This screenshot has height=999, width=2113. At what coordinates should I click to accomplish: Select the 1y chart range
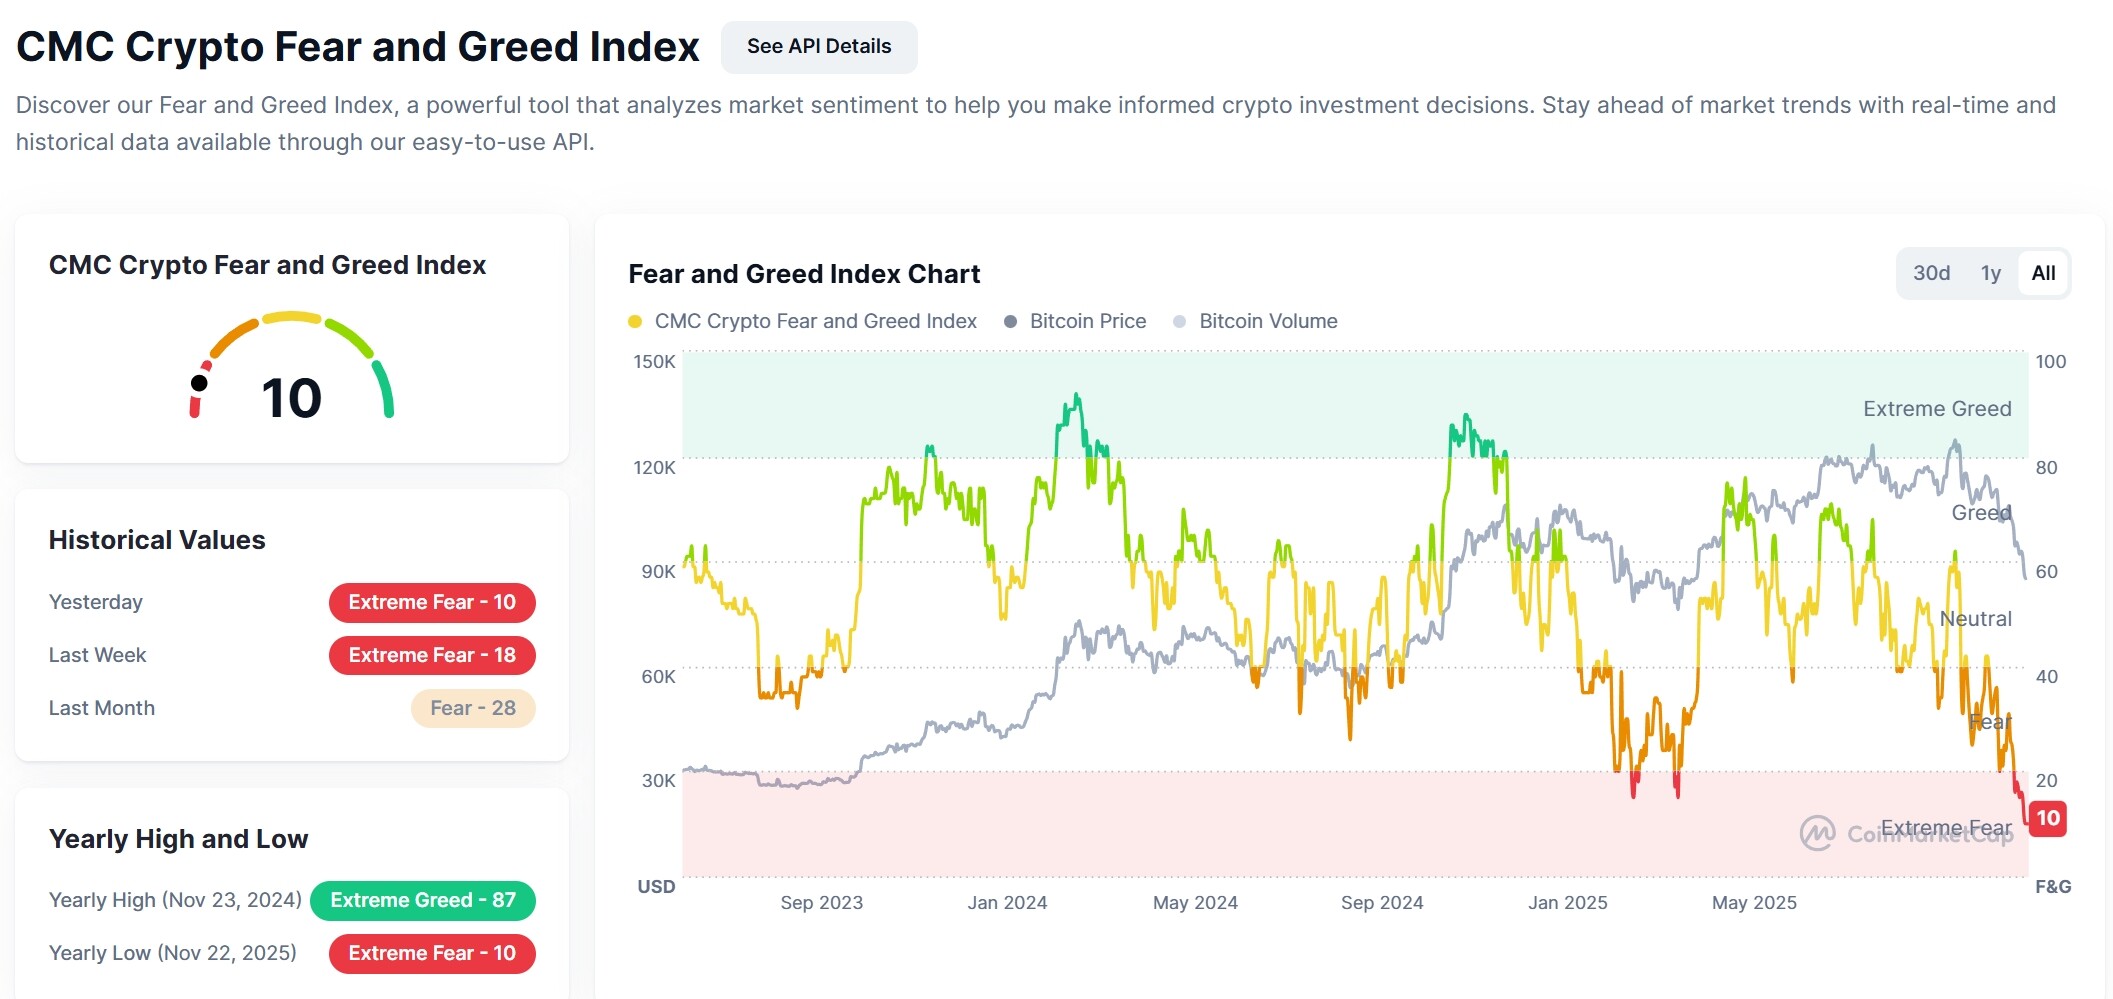[1990, 273]
